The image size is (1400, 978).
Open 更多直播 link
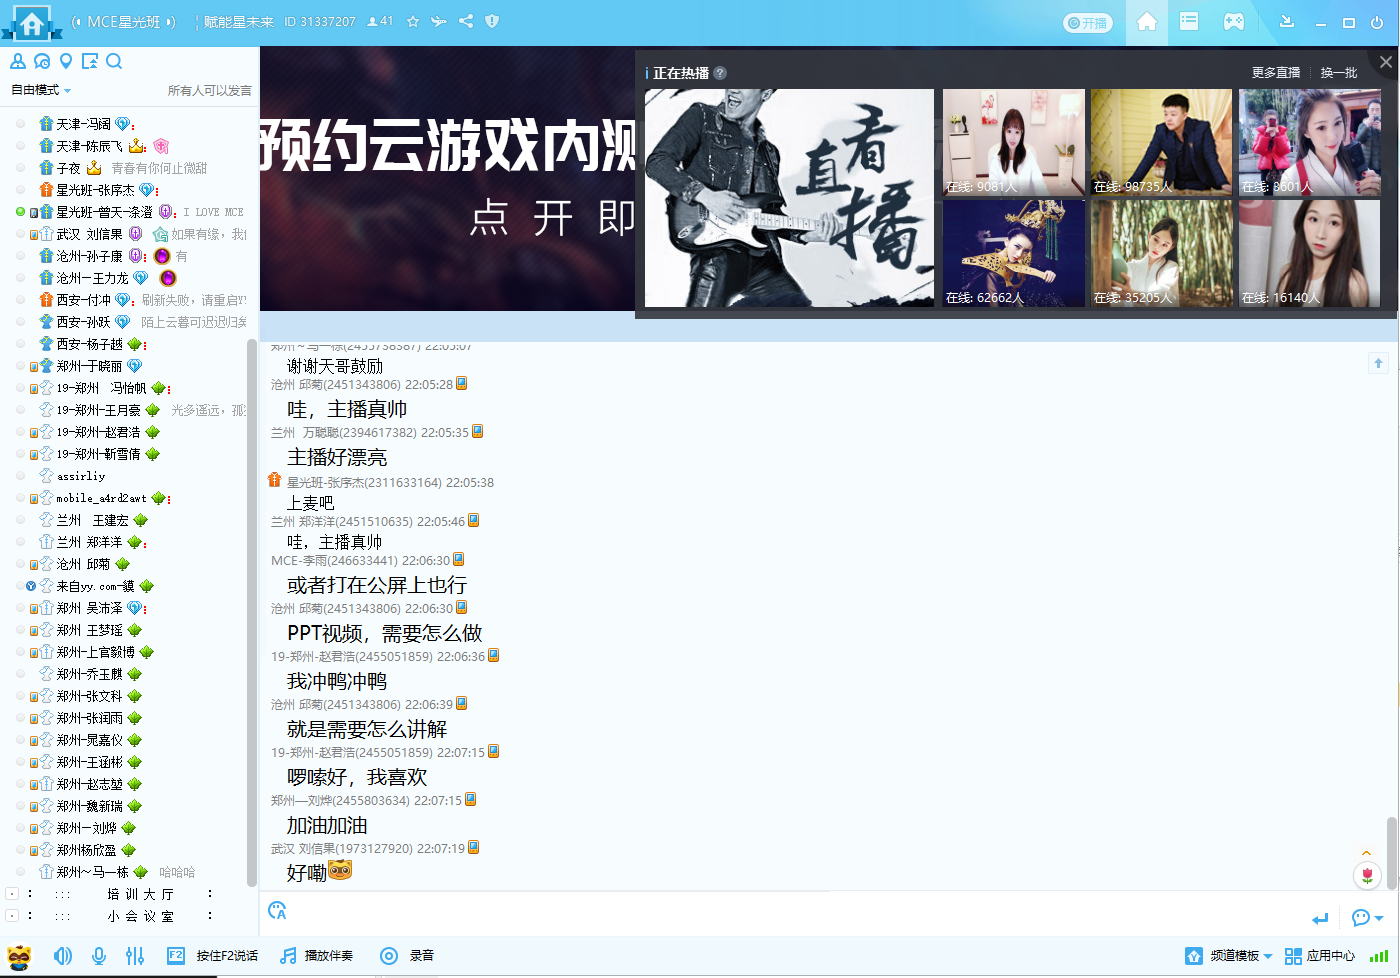[1276, 73]
